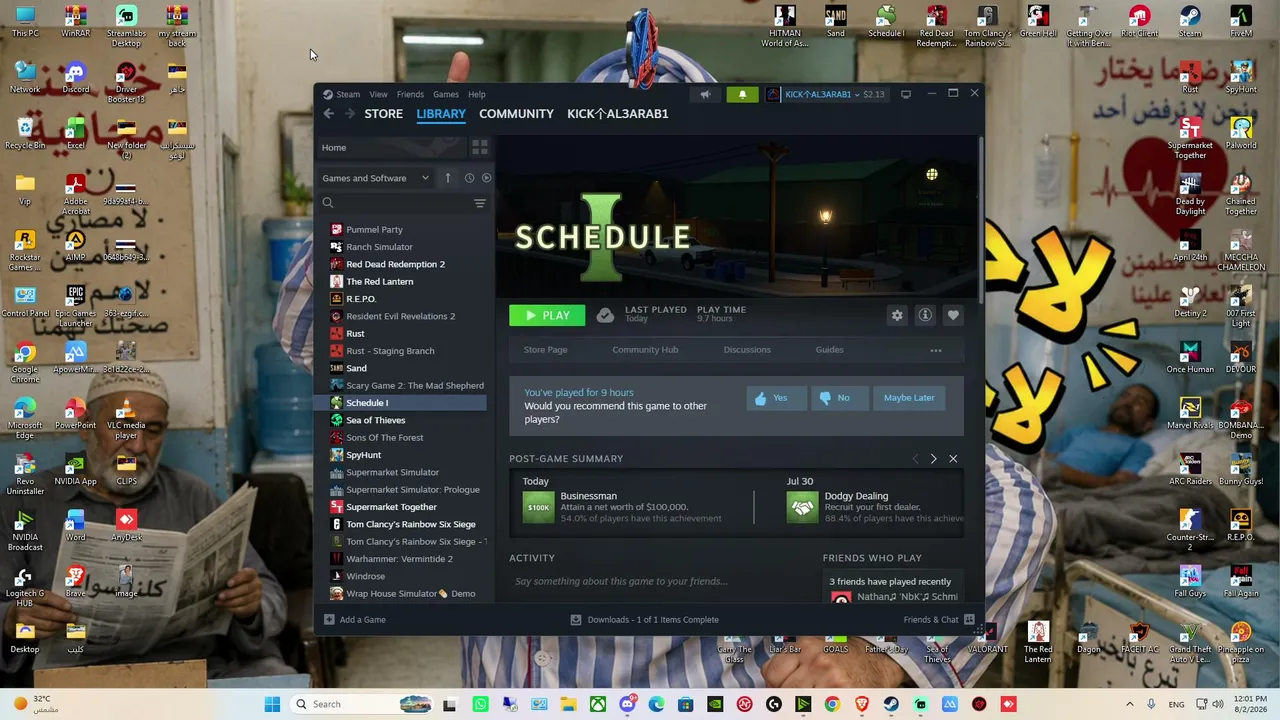Image resolution: width=1280 pixels, height=720 pixels.
Task: Open the Steam announcements megaphone icon
Action: (705, 95)
